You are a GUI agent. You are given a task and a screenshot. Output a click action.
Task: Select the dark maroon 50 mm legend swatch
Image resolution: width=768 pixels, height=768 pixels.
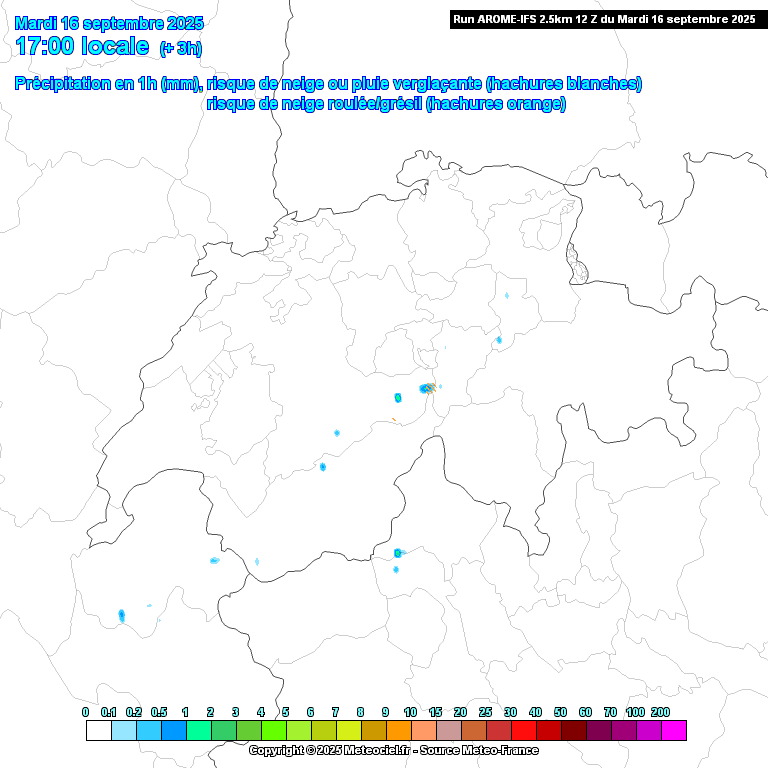[574, 730]
